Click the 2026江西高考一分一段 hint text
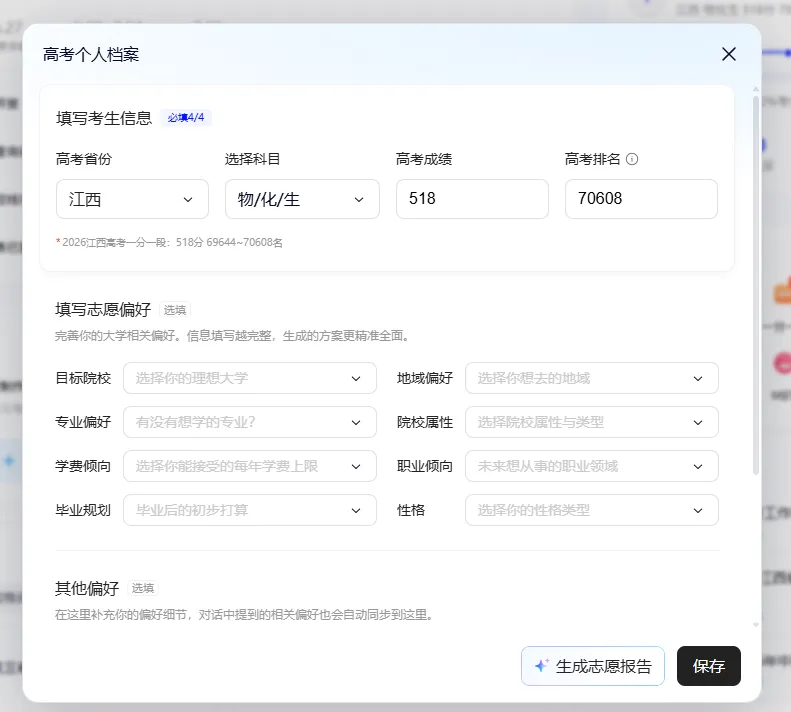Image resolution: width=791 pixels, height=712 pixels. (x=169, y=242)
